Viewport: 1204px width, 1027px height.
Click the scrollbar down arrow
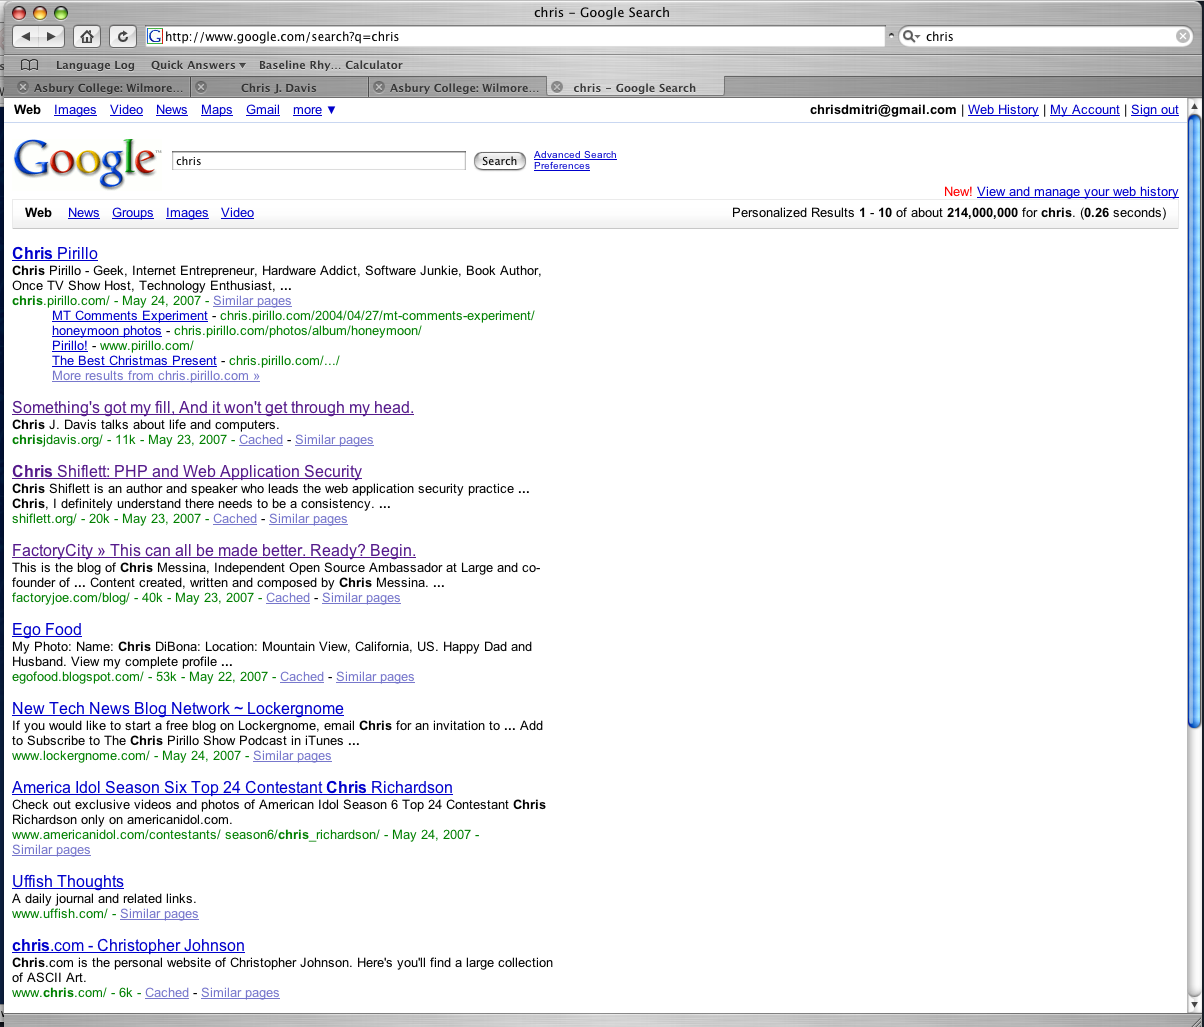pos(1195,1004)
